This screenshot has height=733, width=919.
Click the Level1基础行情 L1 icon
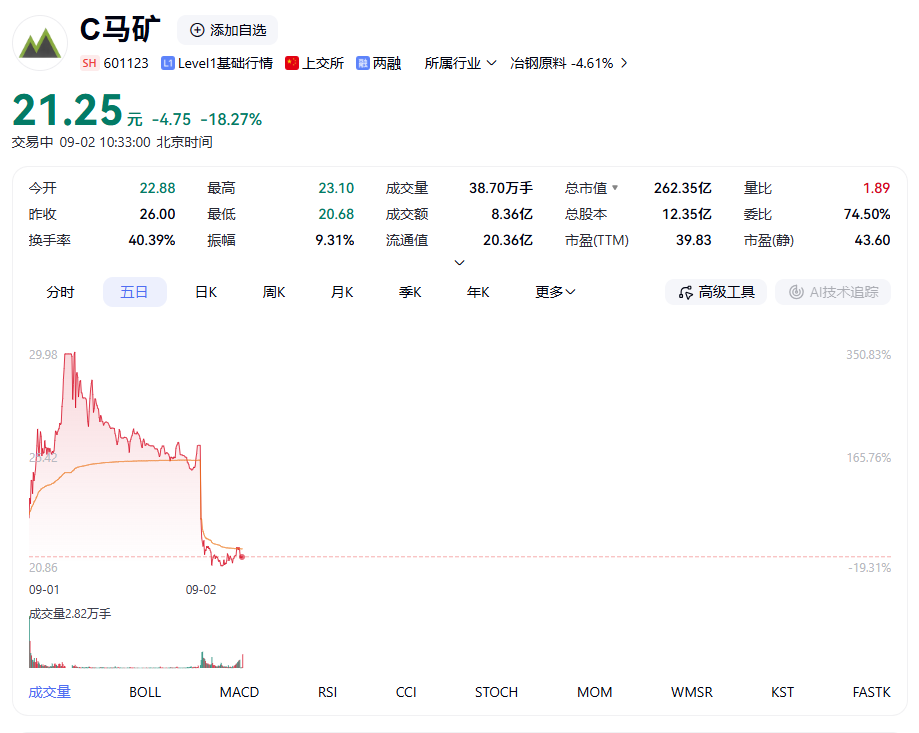[168, 63]
